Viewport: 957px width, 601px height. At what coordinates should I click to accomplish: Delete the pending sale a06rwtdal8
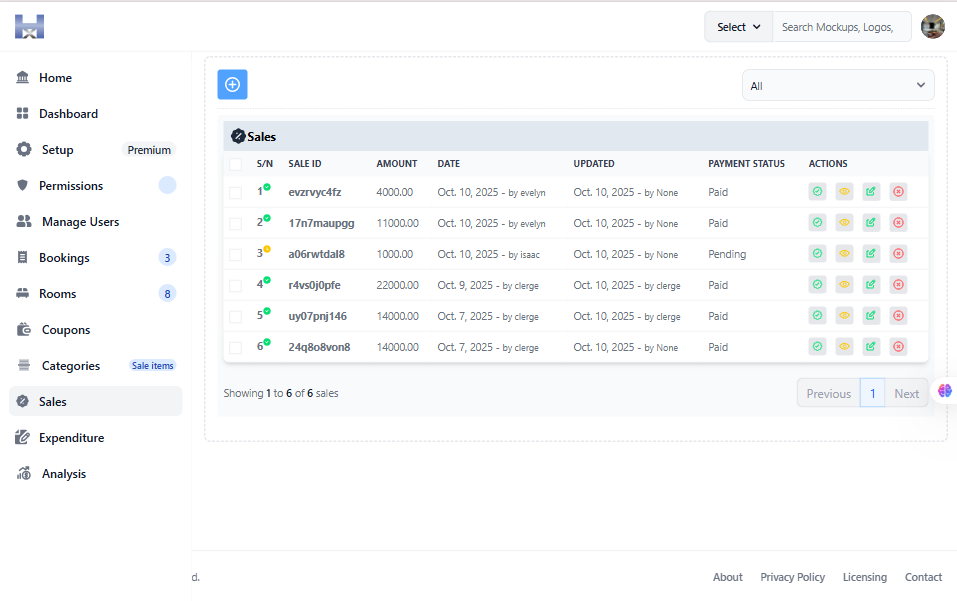click(897, 253)
